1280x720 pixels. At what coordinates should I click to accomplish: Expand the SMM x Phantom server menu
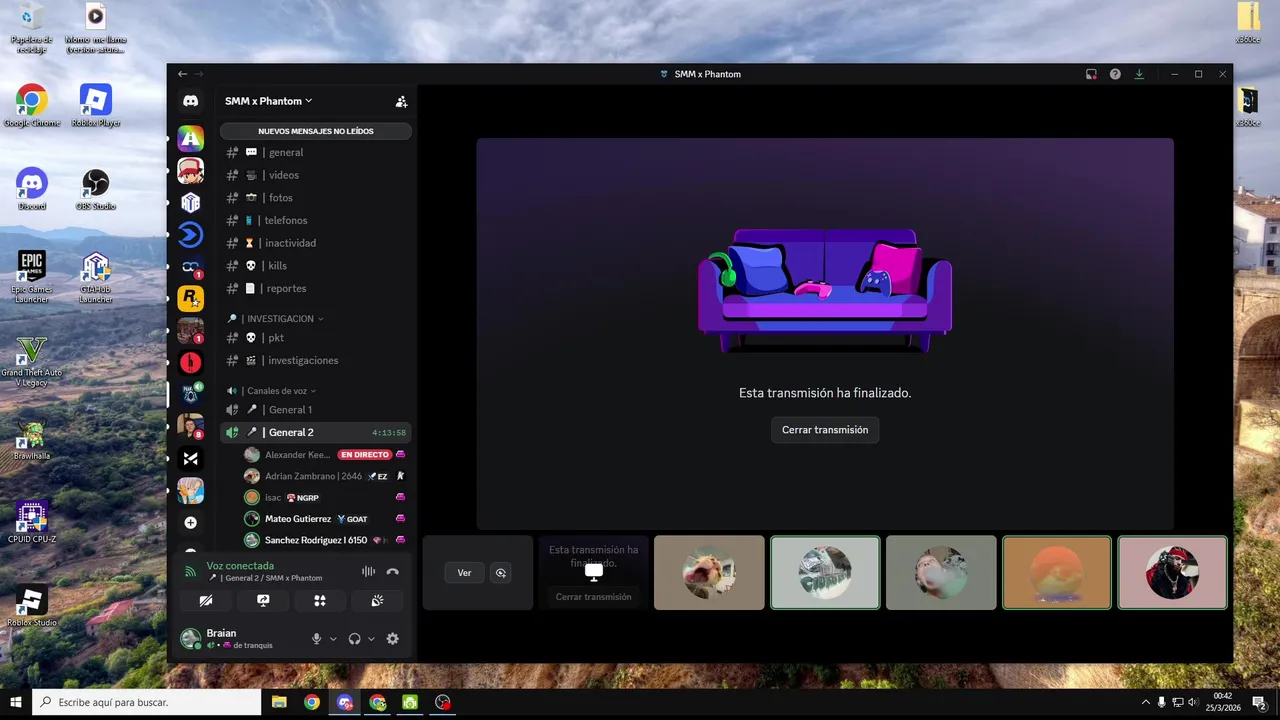point(268,101)
